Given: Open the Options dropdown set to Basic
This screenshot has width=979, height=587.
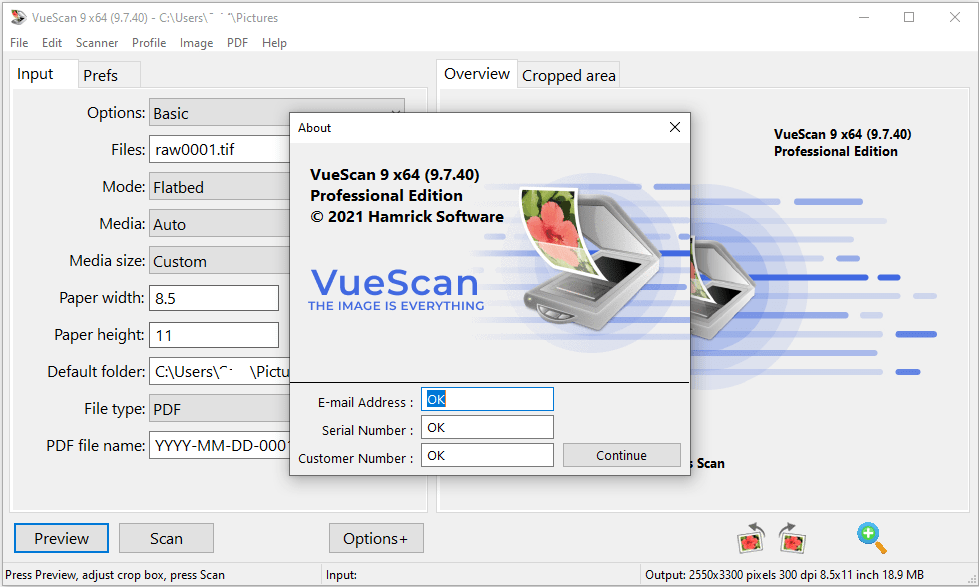Looking at the screenshot, I should pos(277,113).
